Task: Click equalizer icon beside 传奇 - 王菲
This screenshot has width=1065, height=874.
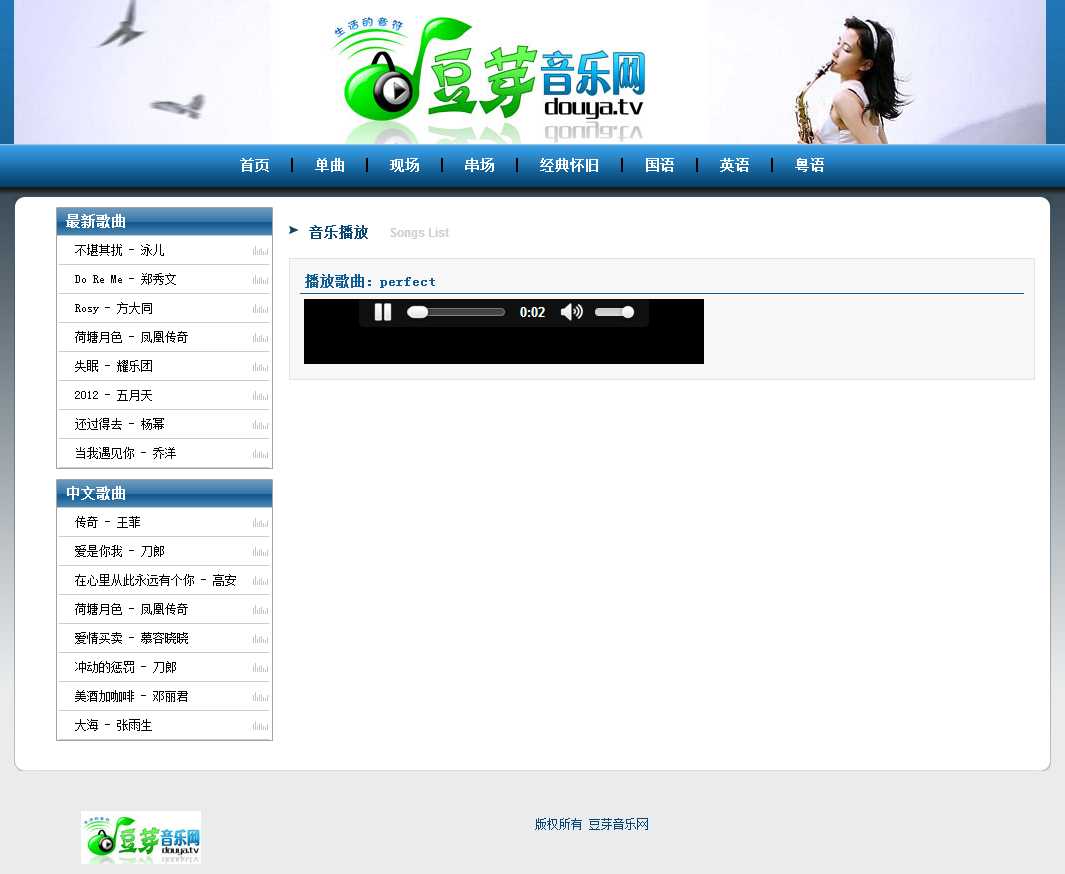Action: coord(260,523)
